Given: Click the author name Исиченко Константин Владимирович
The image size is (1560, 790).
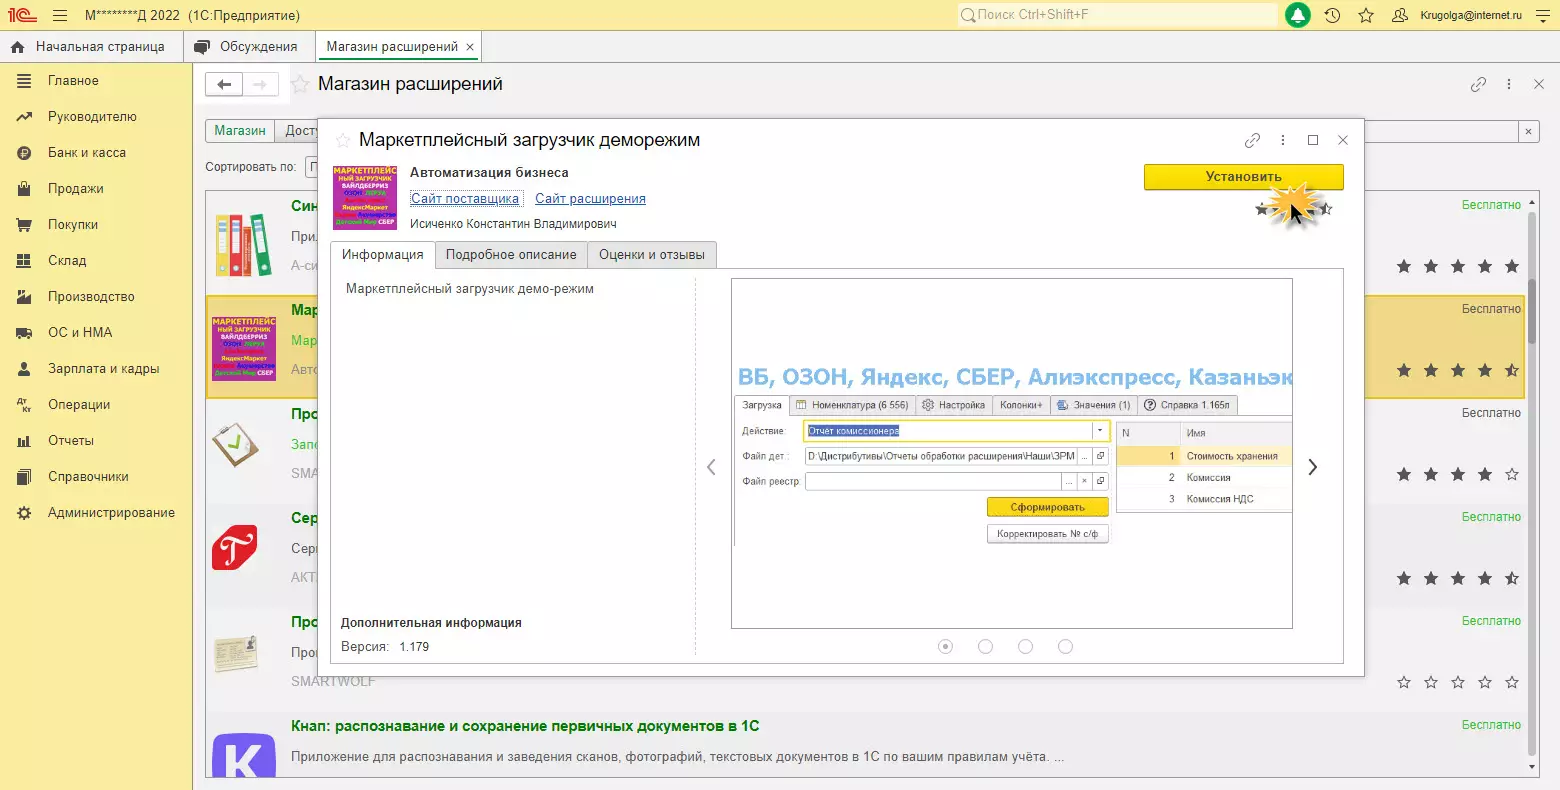Looking at the screenshot, I should point(513,224).
